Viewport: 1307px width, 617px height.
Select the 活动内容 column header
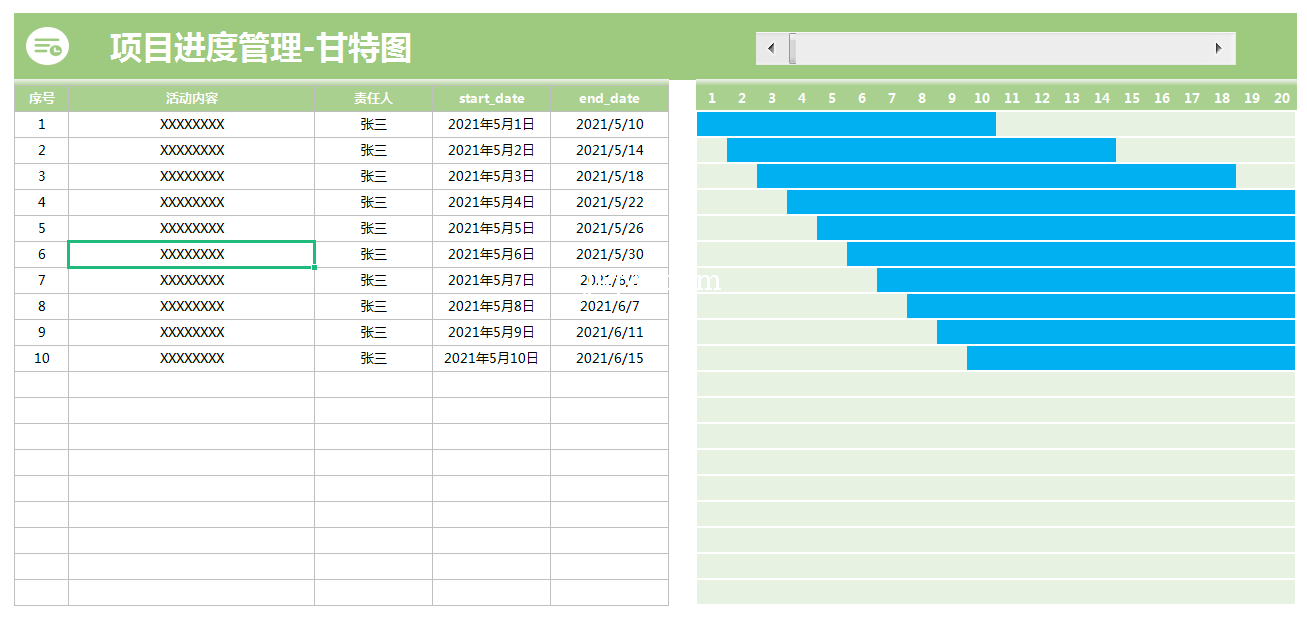coord(191,98)
